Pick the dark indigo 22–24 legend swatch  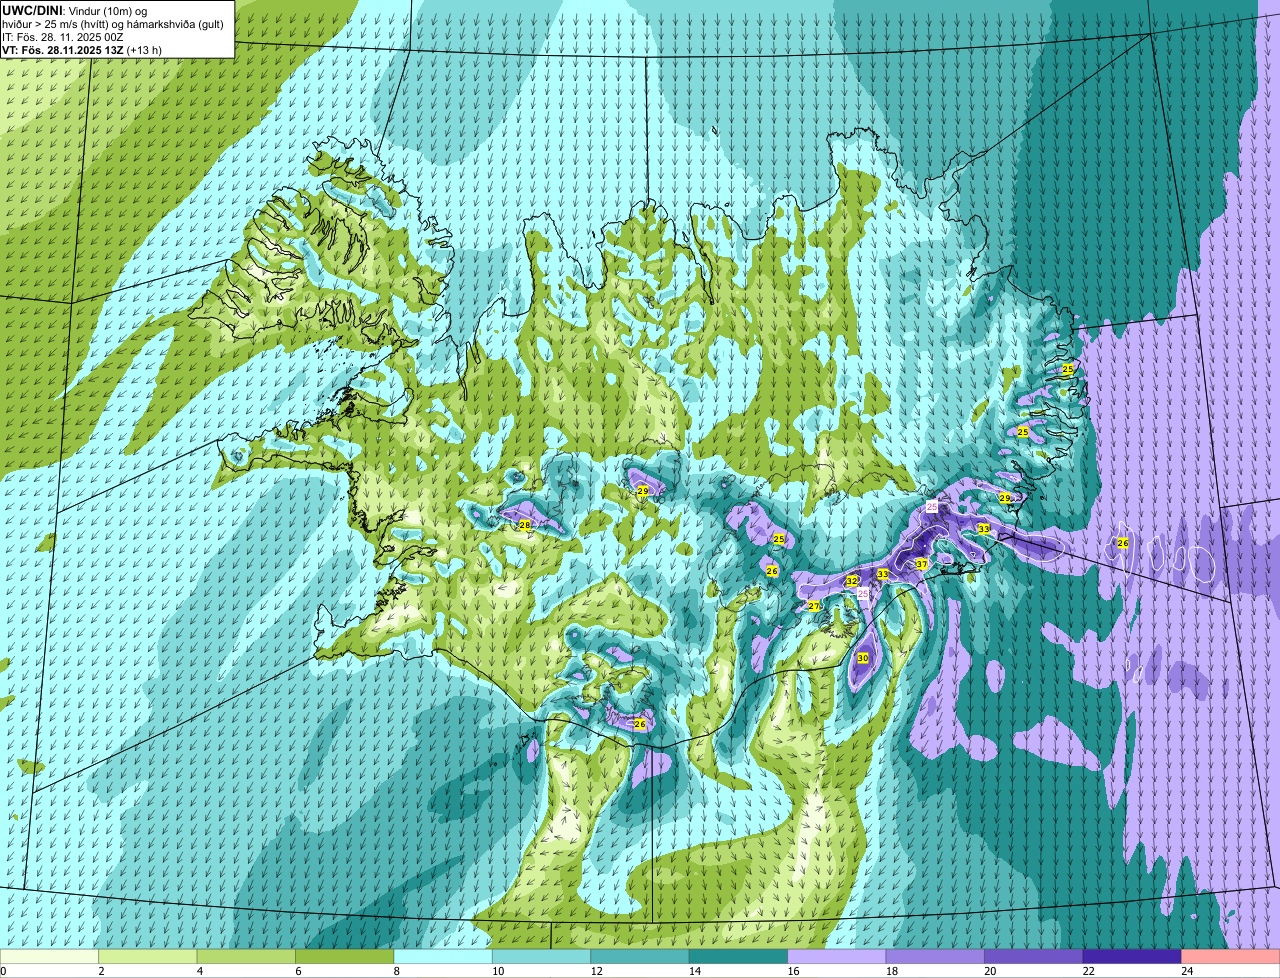[1131, 956]
